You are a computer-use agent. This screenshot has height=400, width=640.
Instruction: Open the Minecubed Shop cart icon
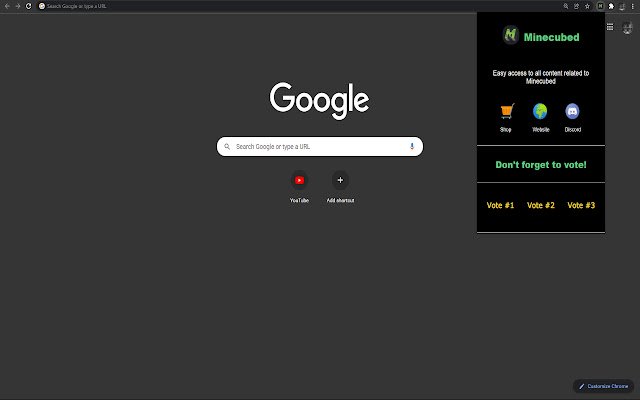pyautogui.click(x=507, y=111)
